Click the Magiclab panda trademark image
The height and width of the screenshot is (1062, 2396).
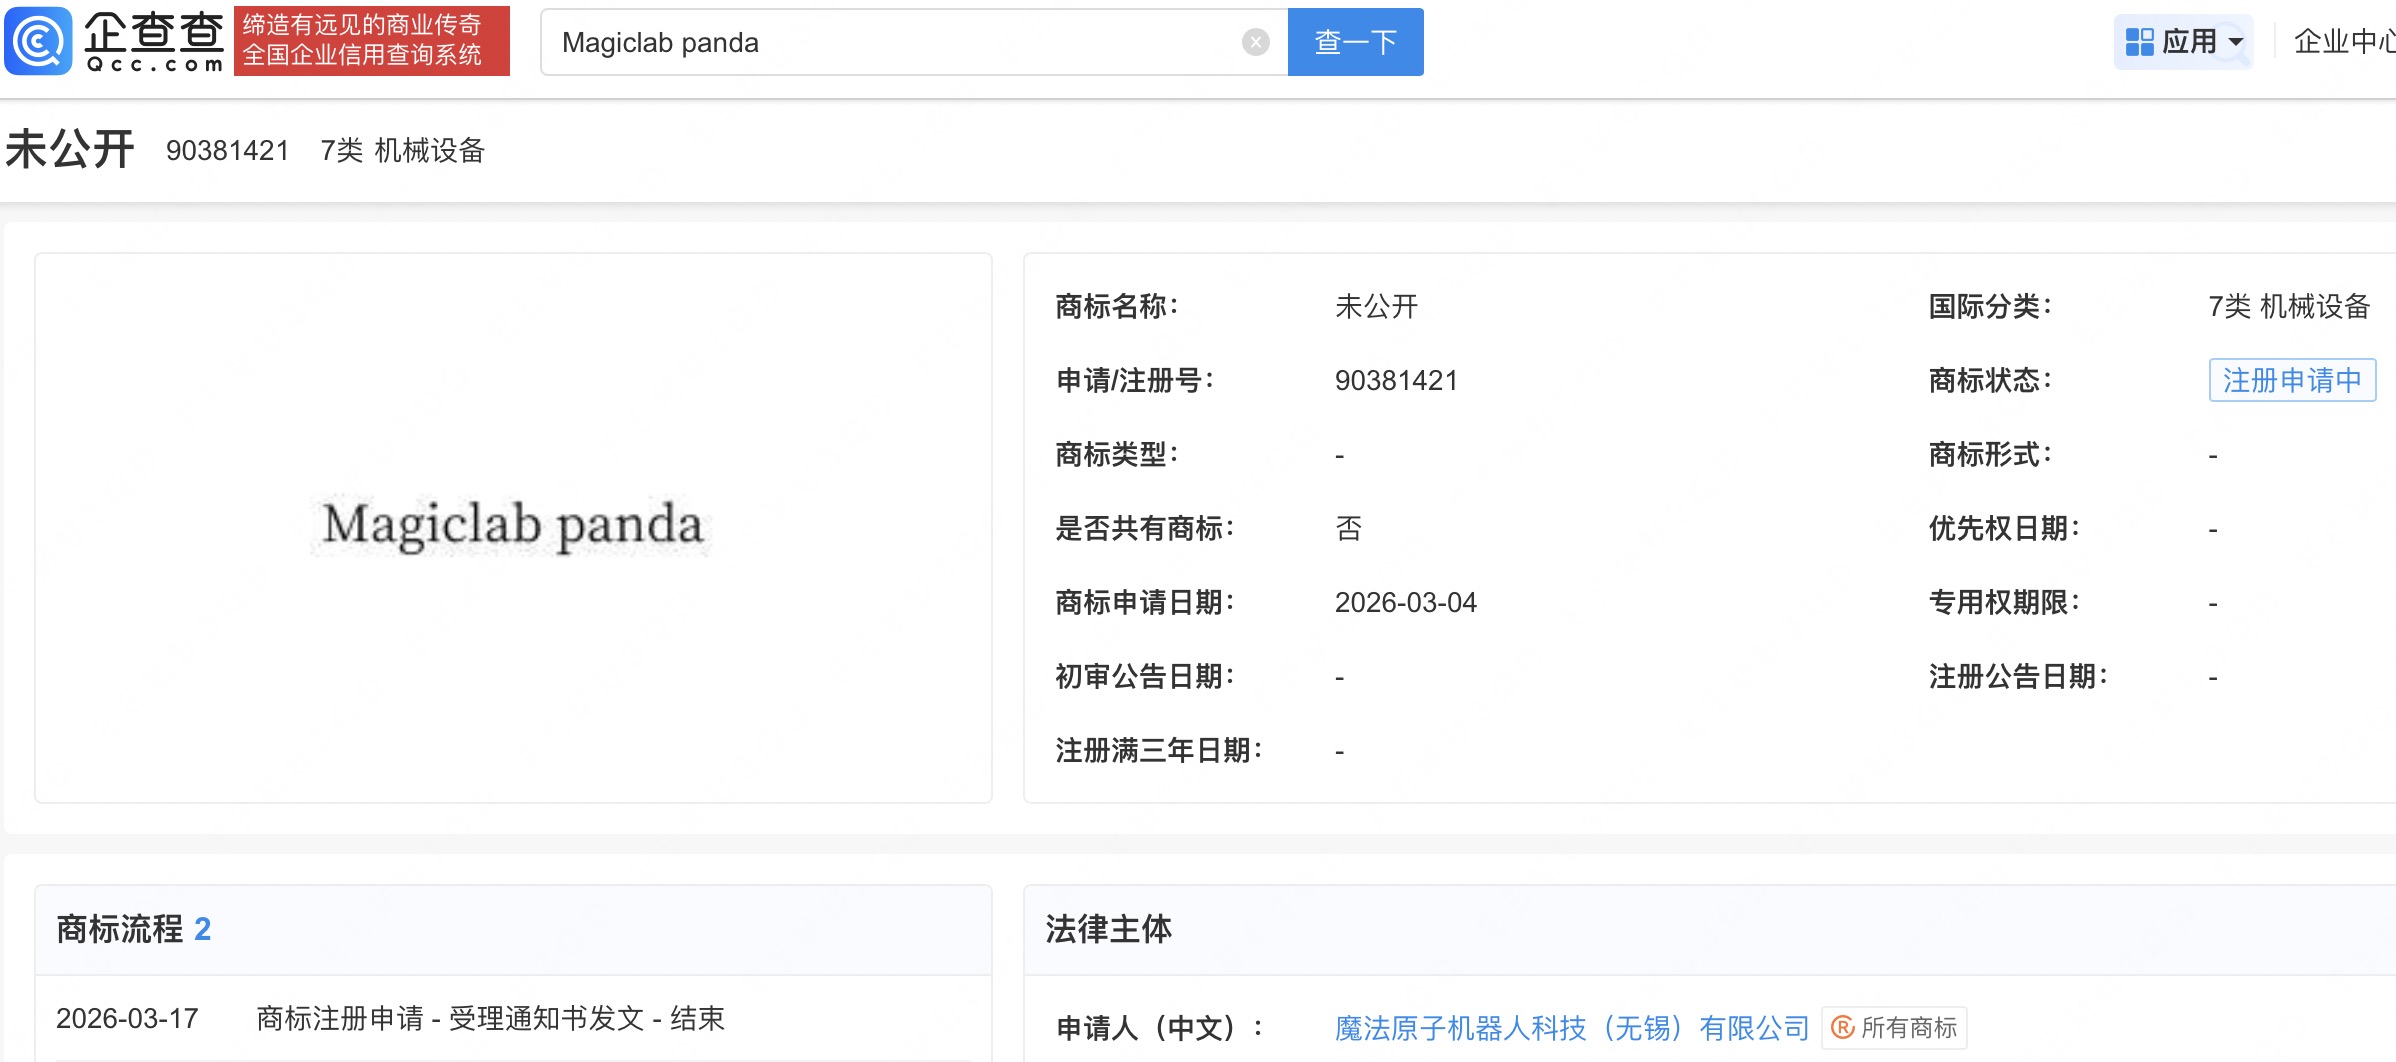(511, 525)
